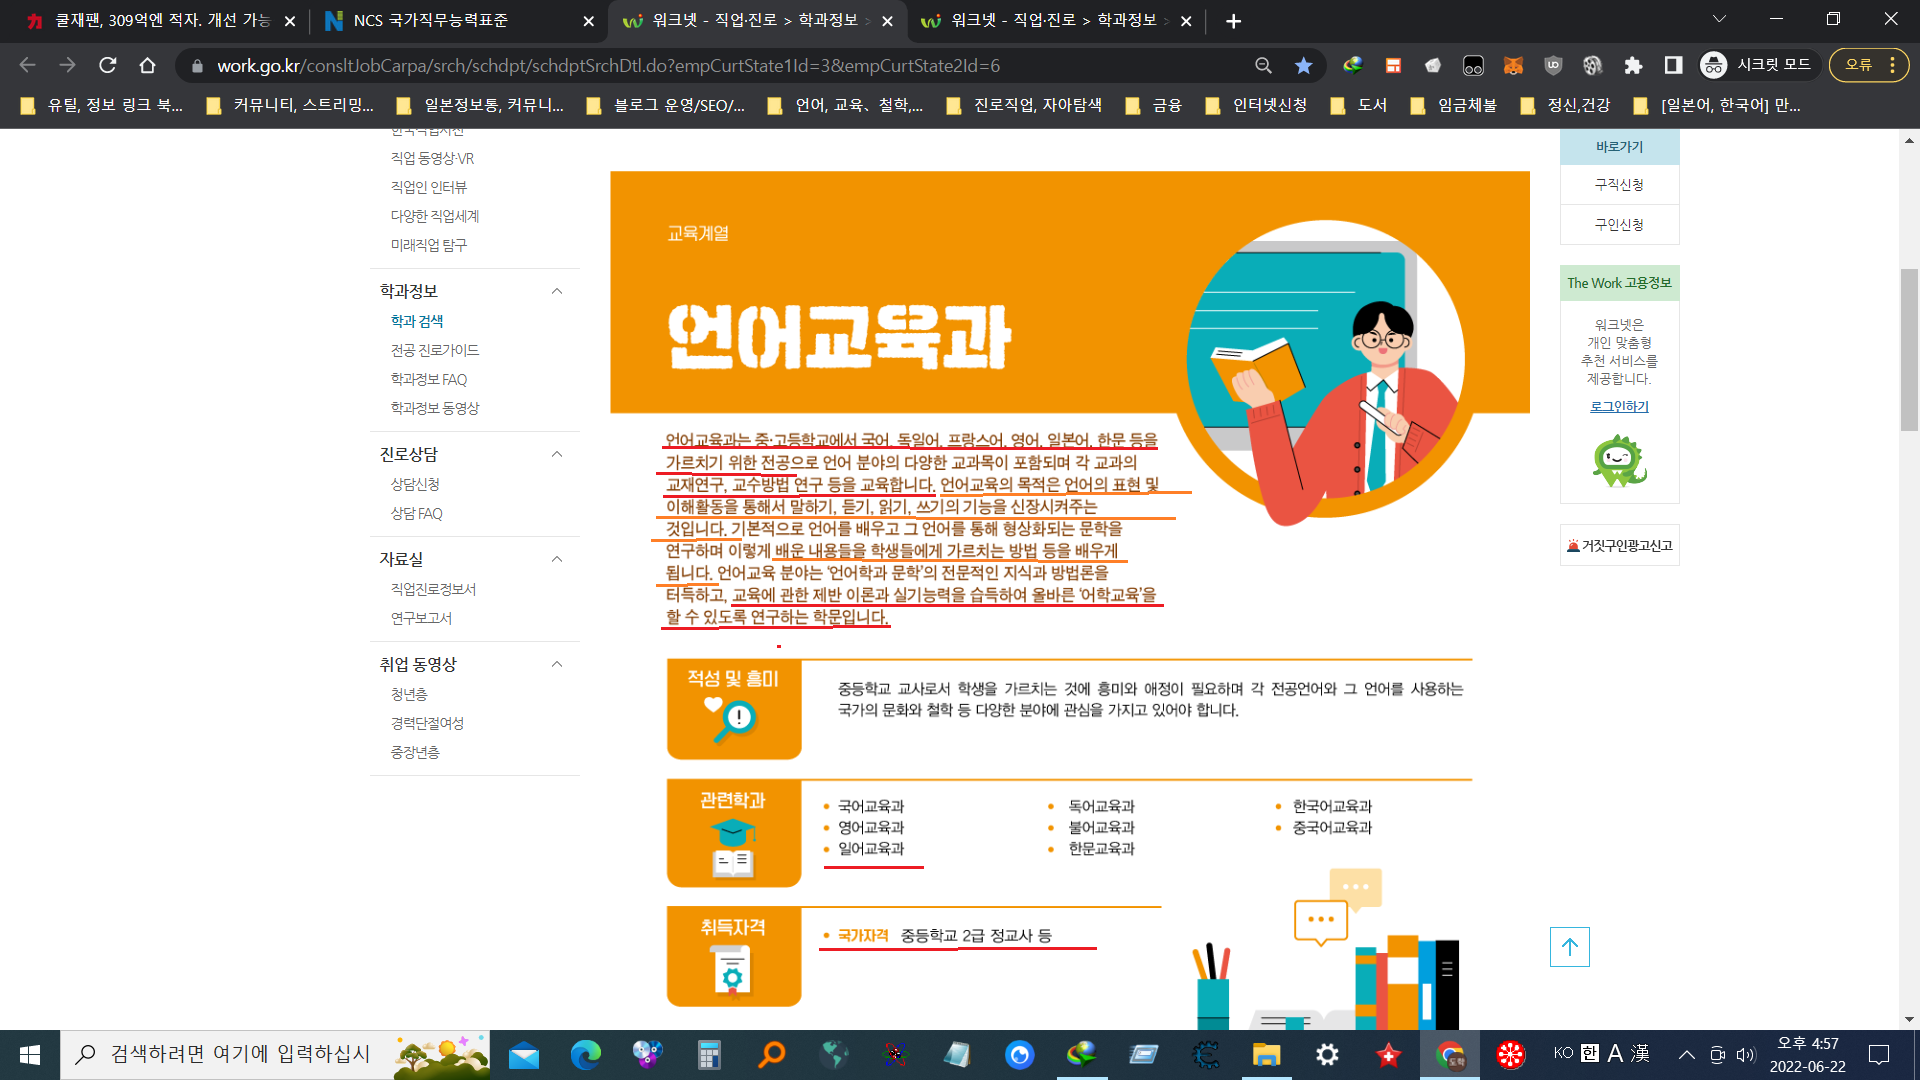The height and width of the screenshot is (1080, 1920).
Task: Open the new tab plus button
Action: (x=1233, y=21)
